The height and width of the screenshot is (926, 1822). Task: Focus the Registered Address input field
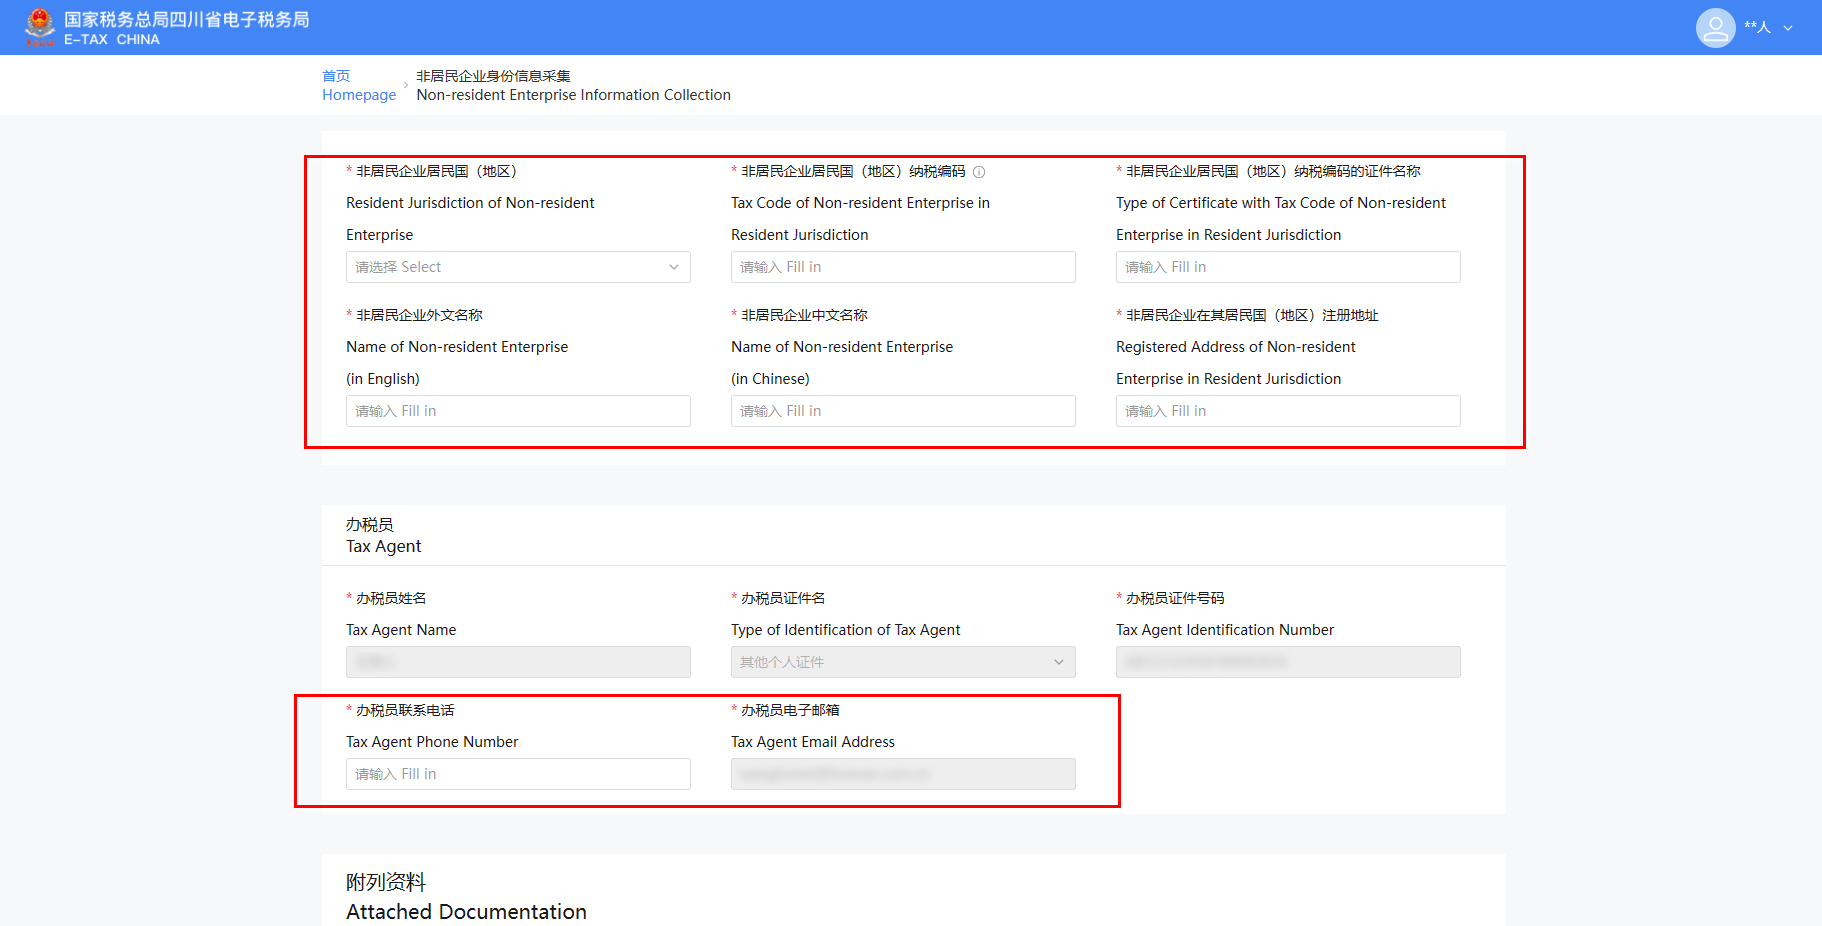[1287, 411]
